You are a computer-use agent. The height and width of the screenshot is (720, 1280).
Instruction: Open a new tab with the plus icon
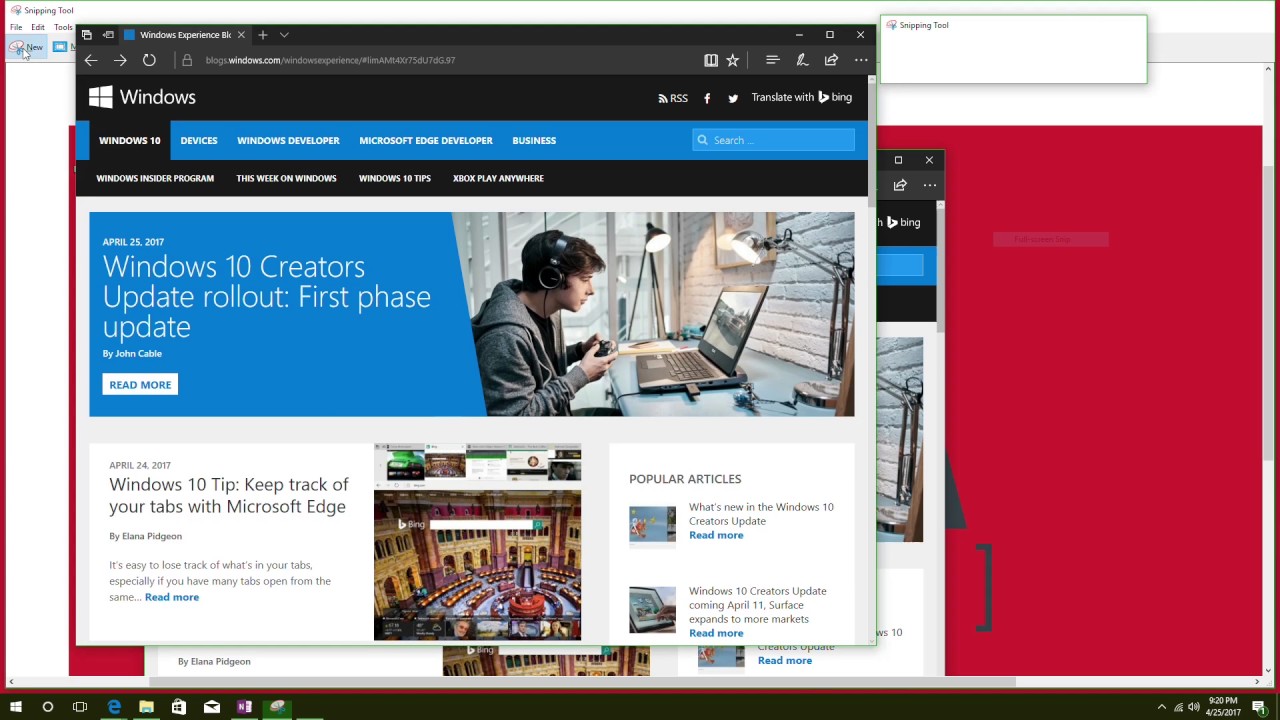click(x=263, y=35)
